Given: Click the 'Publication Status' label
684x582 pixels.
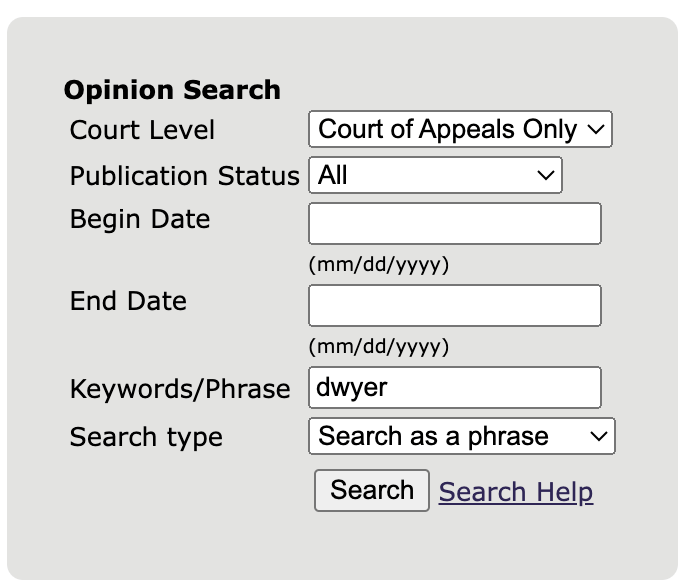Looking at the screenshot, I should tap(184, 176).
